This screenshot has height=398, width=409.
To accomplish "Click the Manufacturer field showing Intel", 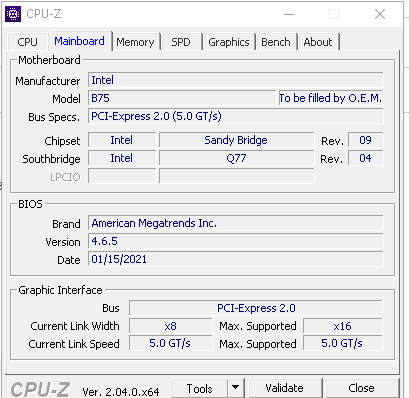I will 236,80.
